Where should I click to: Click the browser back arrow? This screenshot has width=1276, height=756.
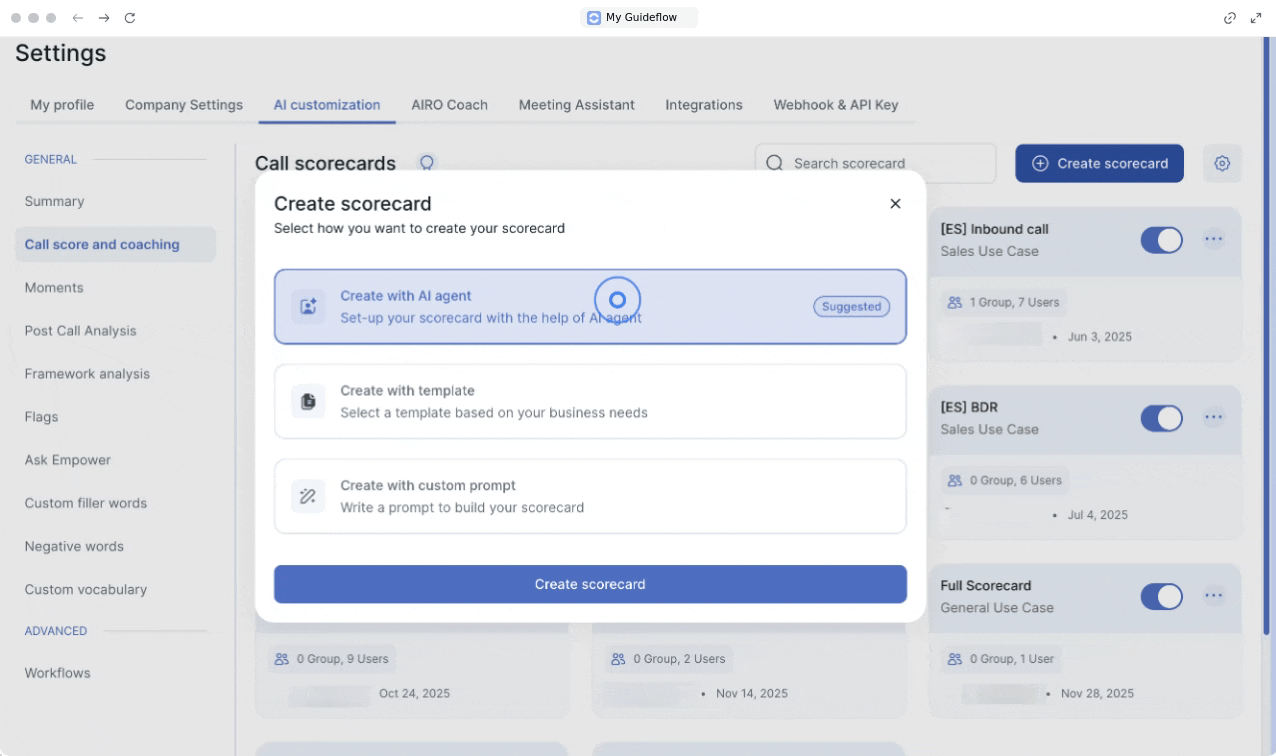[x=78, y=18]
